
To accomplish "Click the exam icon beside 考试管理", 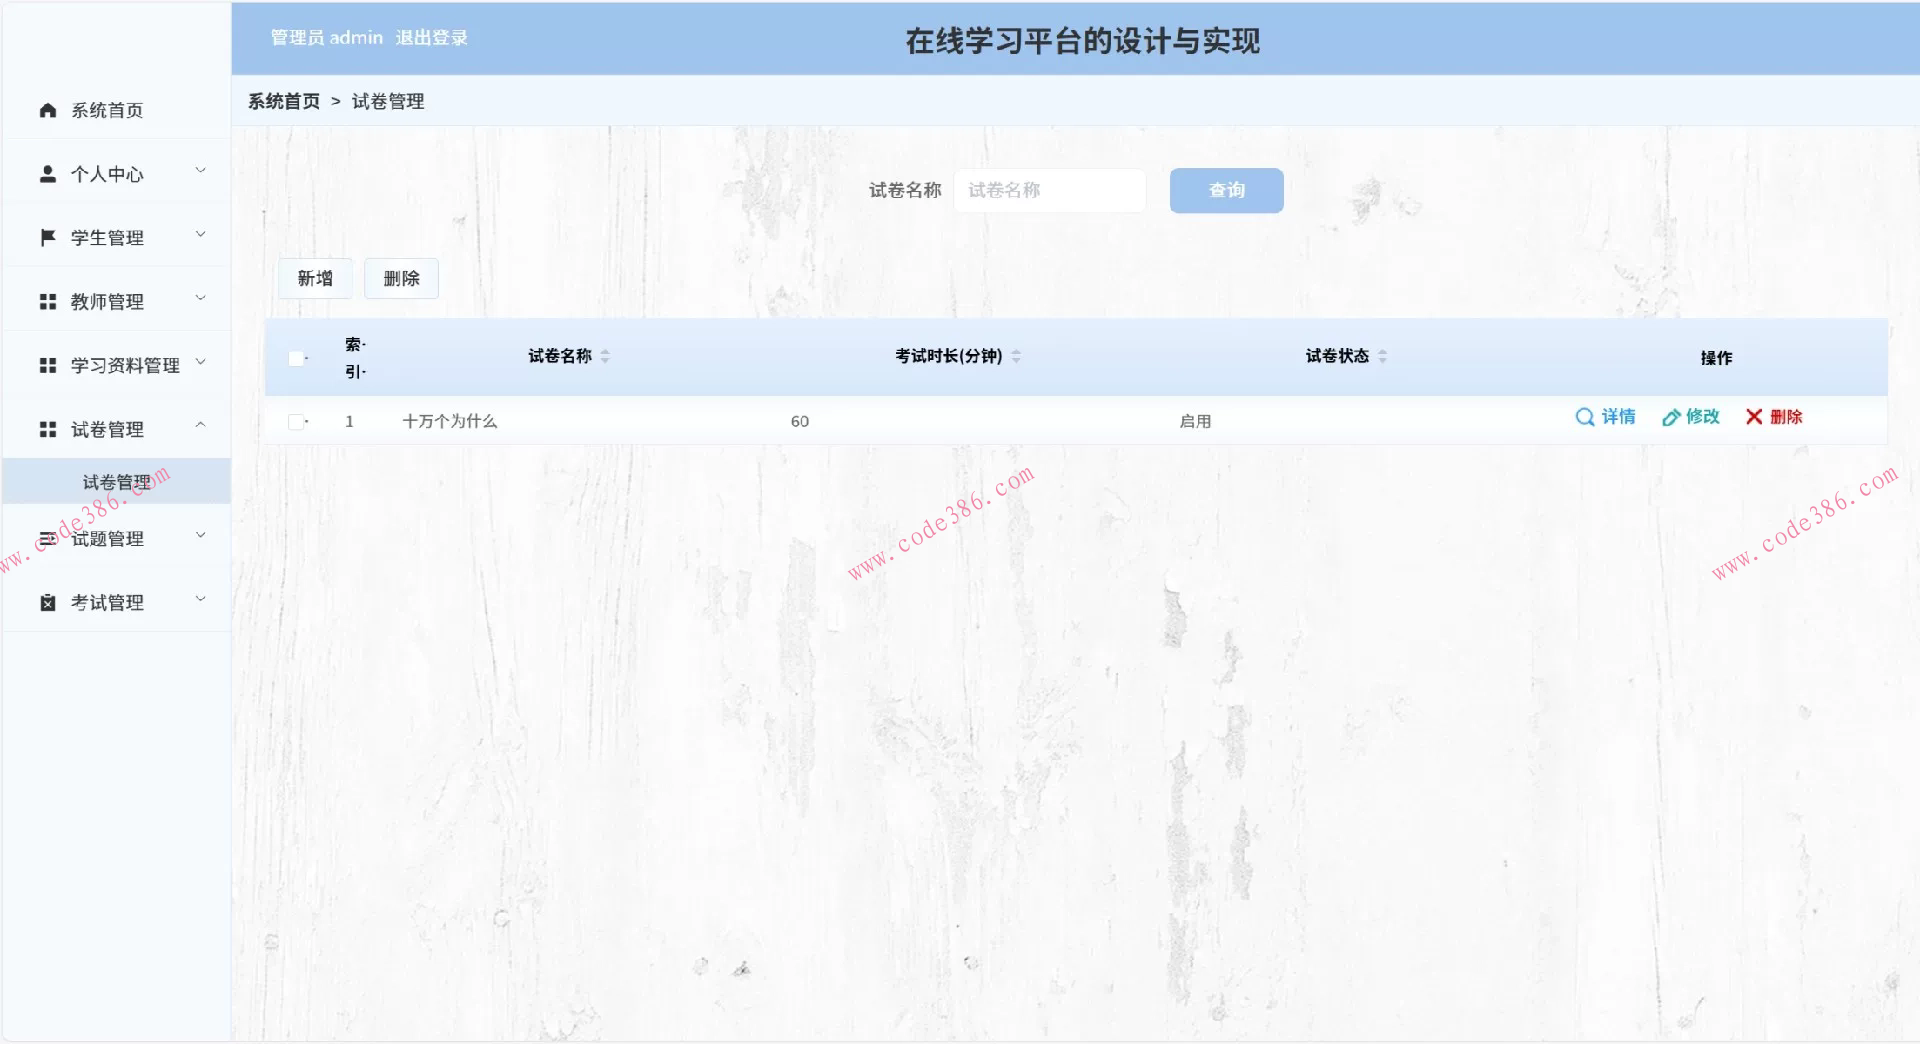I will [x=46, y=601].
